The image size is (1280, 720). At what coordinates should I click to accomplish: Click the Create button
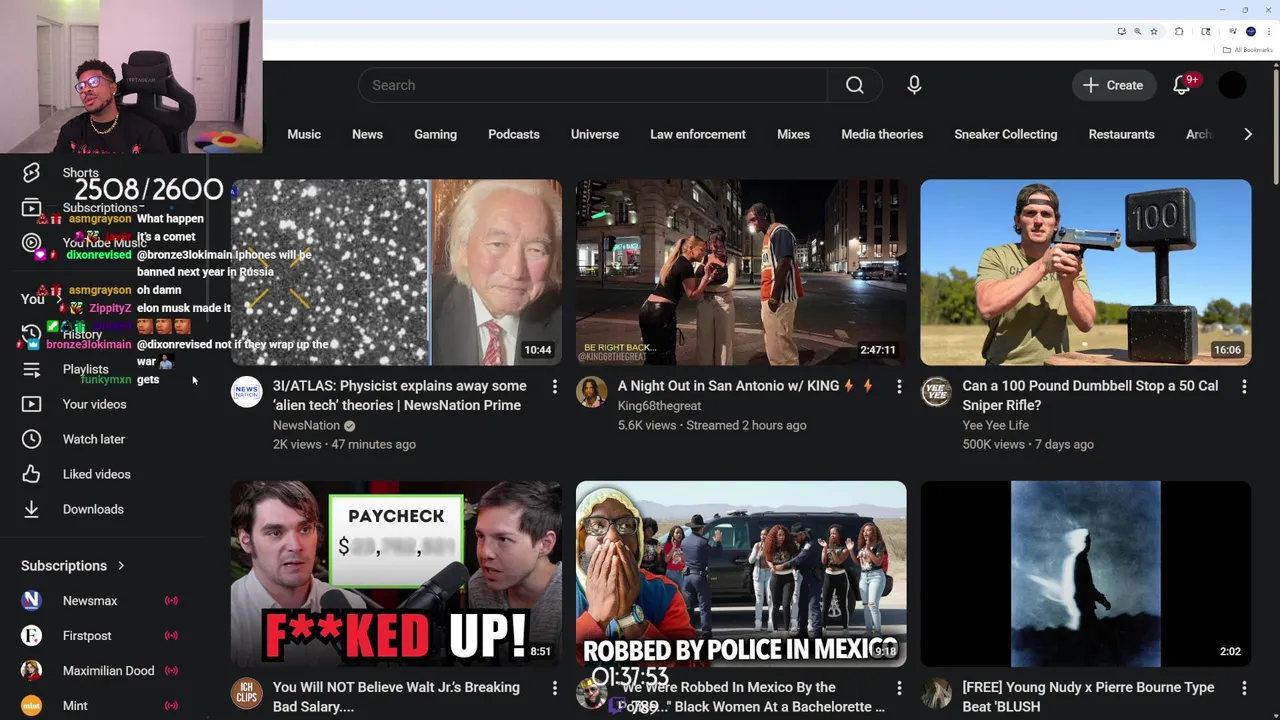[x=1113, y=85]
